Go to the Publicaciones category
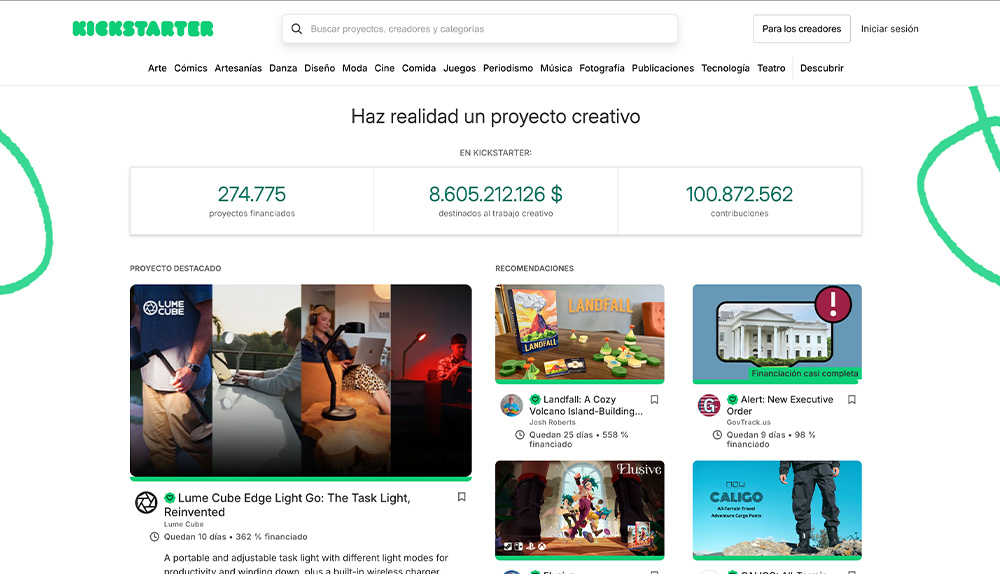Image resolution: width=1000 pixels, height=574 pixels. 663,68
